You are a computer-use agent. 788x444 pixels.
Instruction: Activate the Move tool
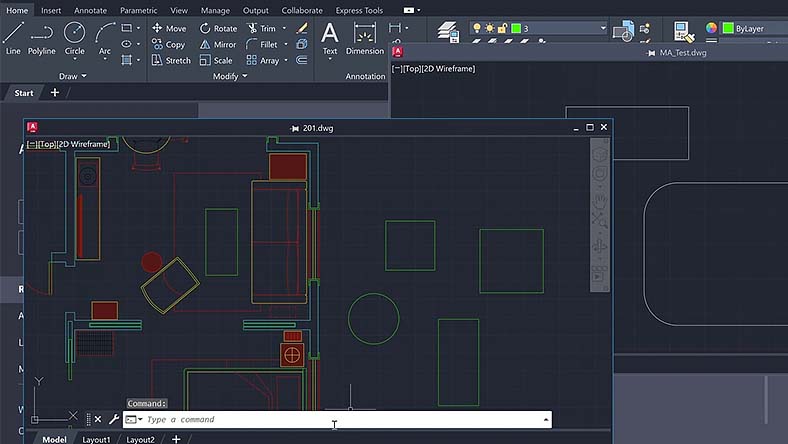tap(169, 29)
